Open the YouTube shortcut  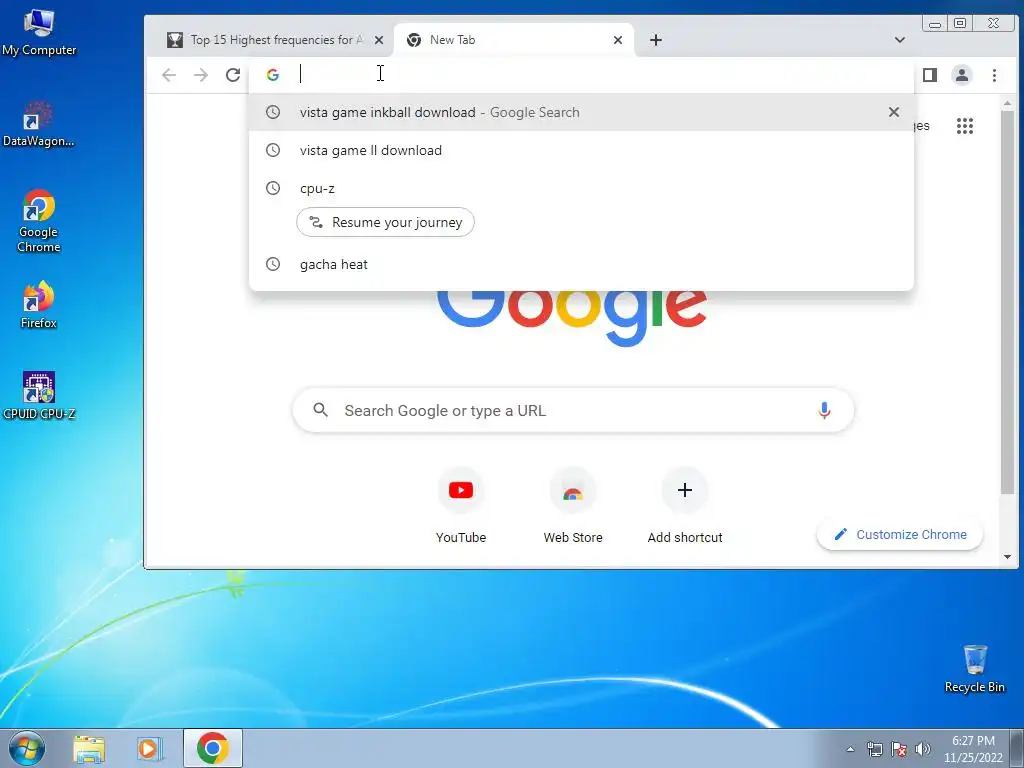tap(461, 507)
